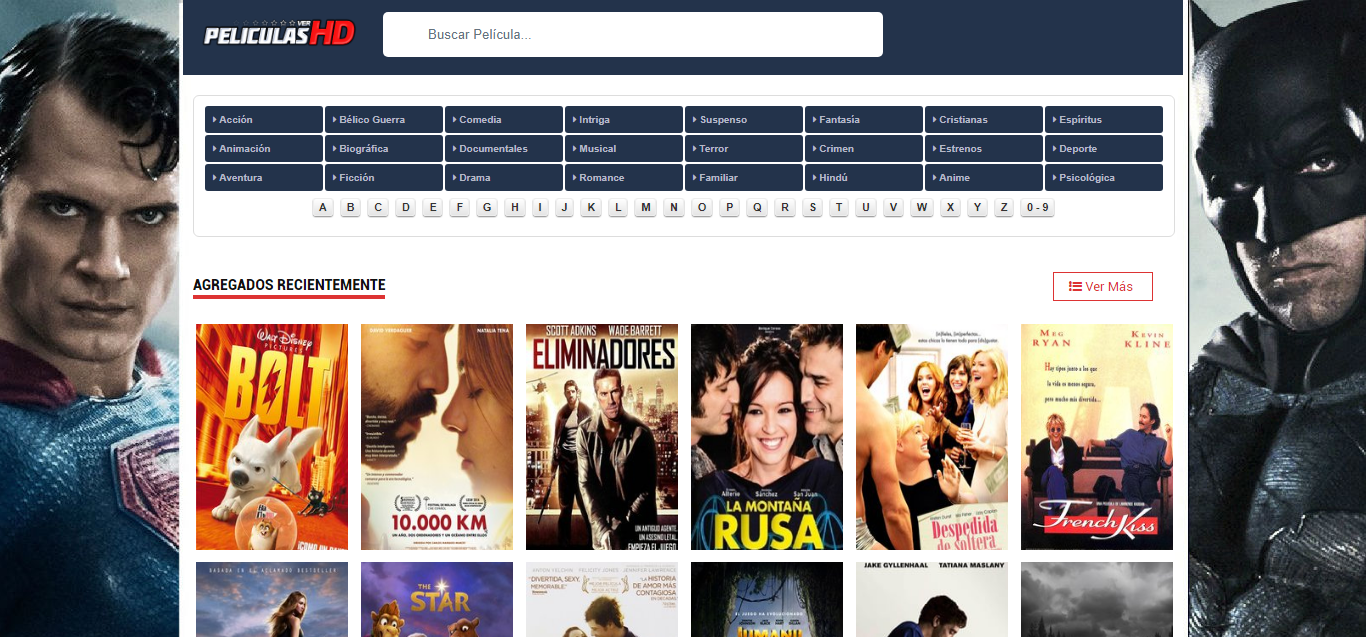The image size is (1366, 637).
Task: Open the Aventura category
Action: click(x=264, y=178)
